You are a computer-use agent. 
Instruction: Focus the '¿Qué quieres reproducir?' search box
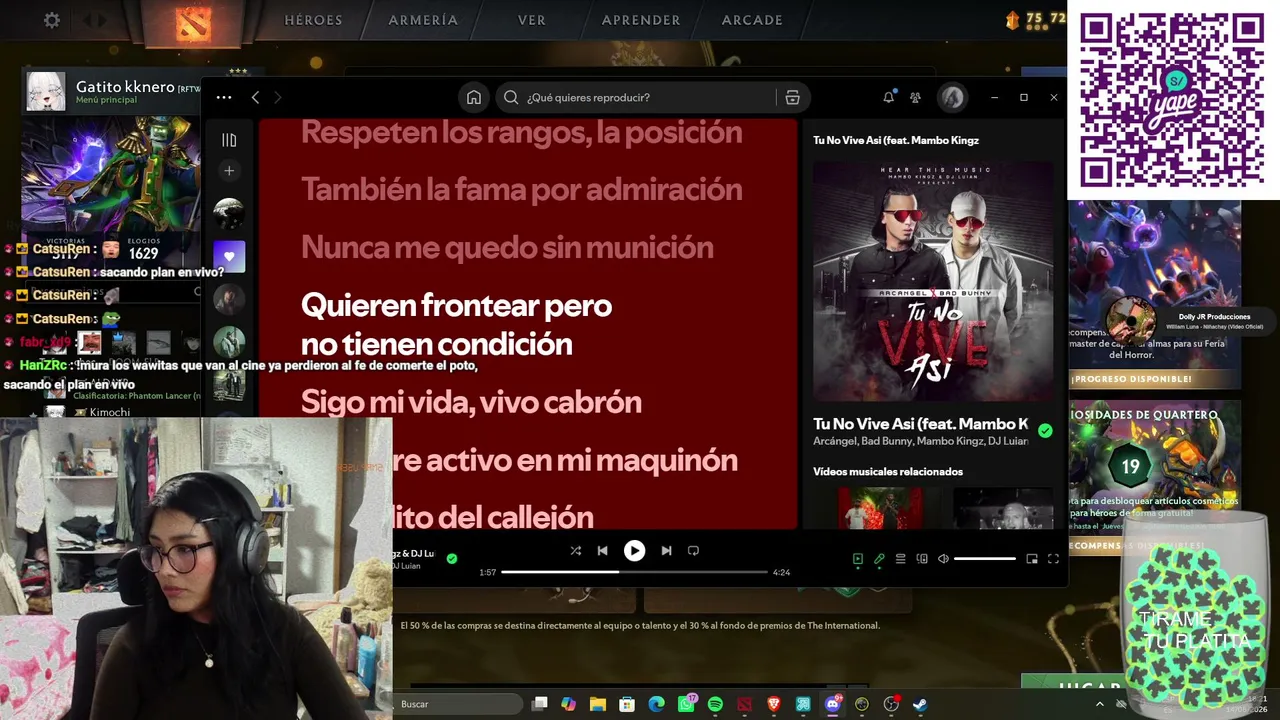(640, 97)
